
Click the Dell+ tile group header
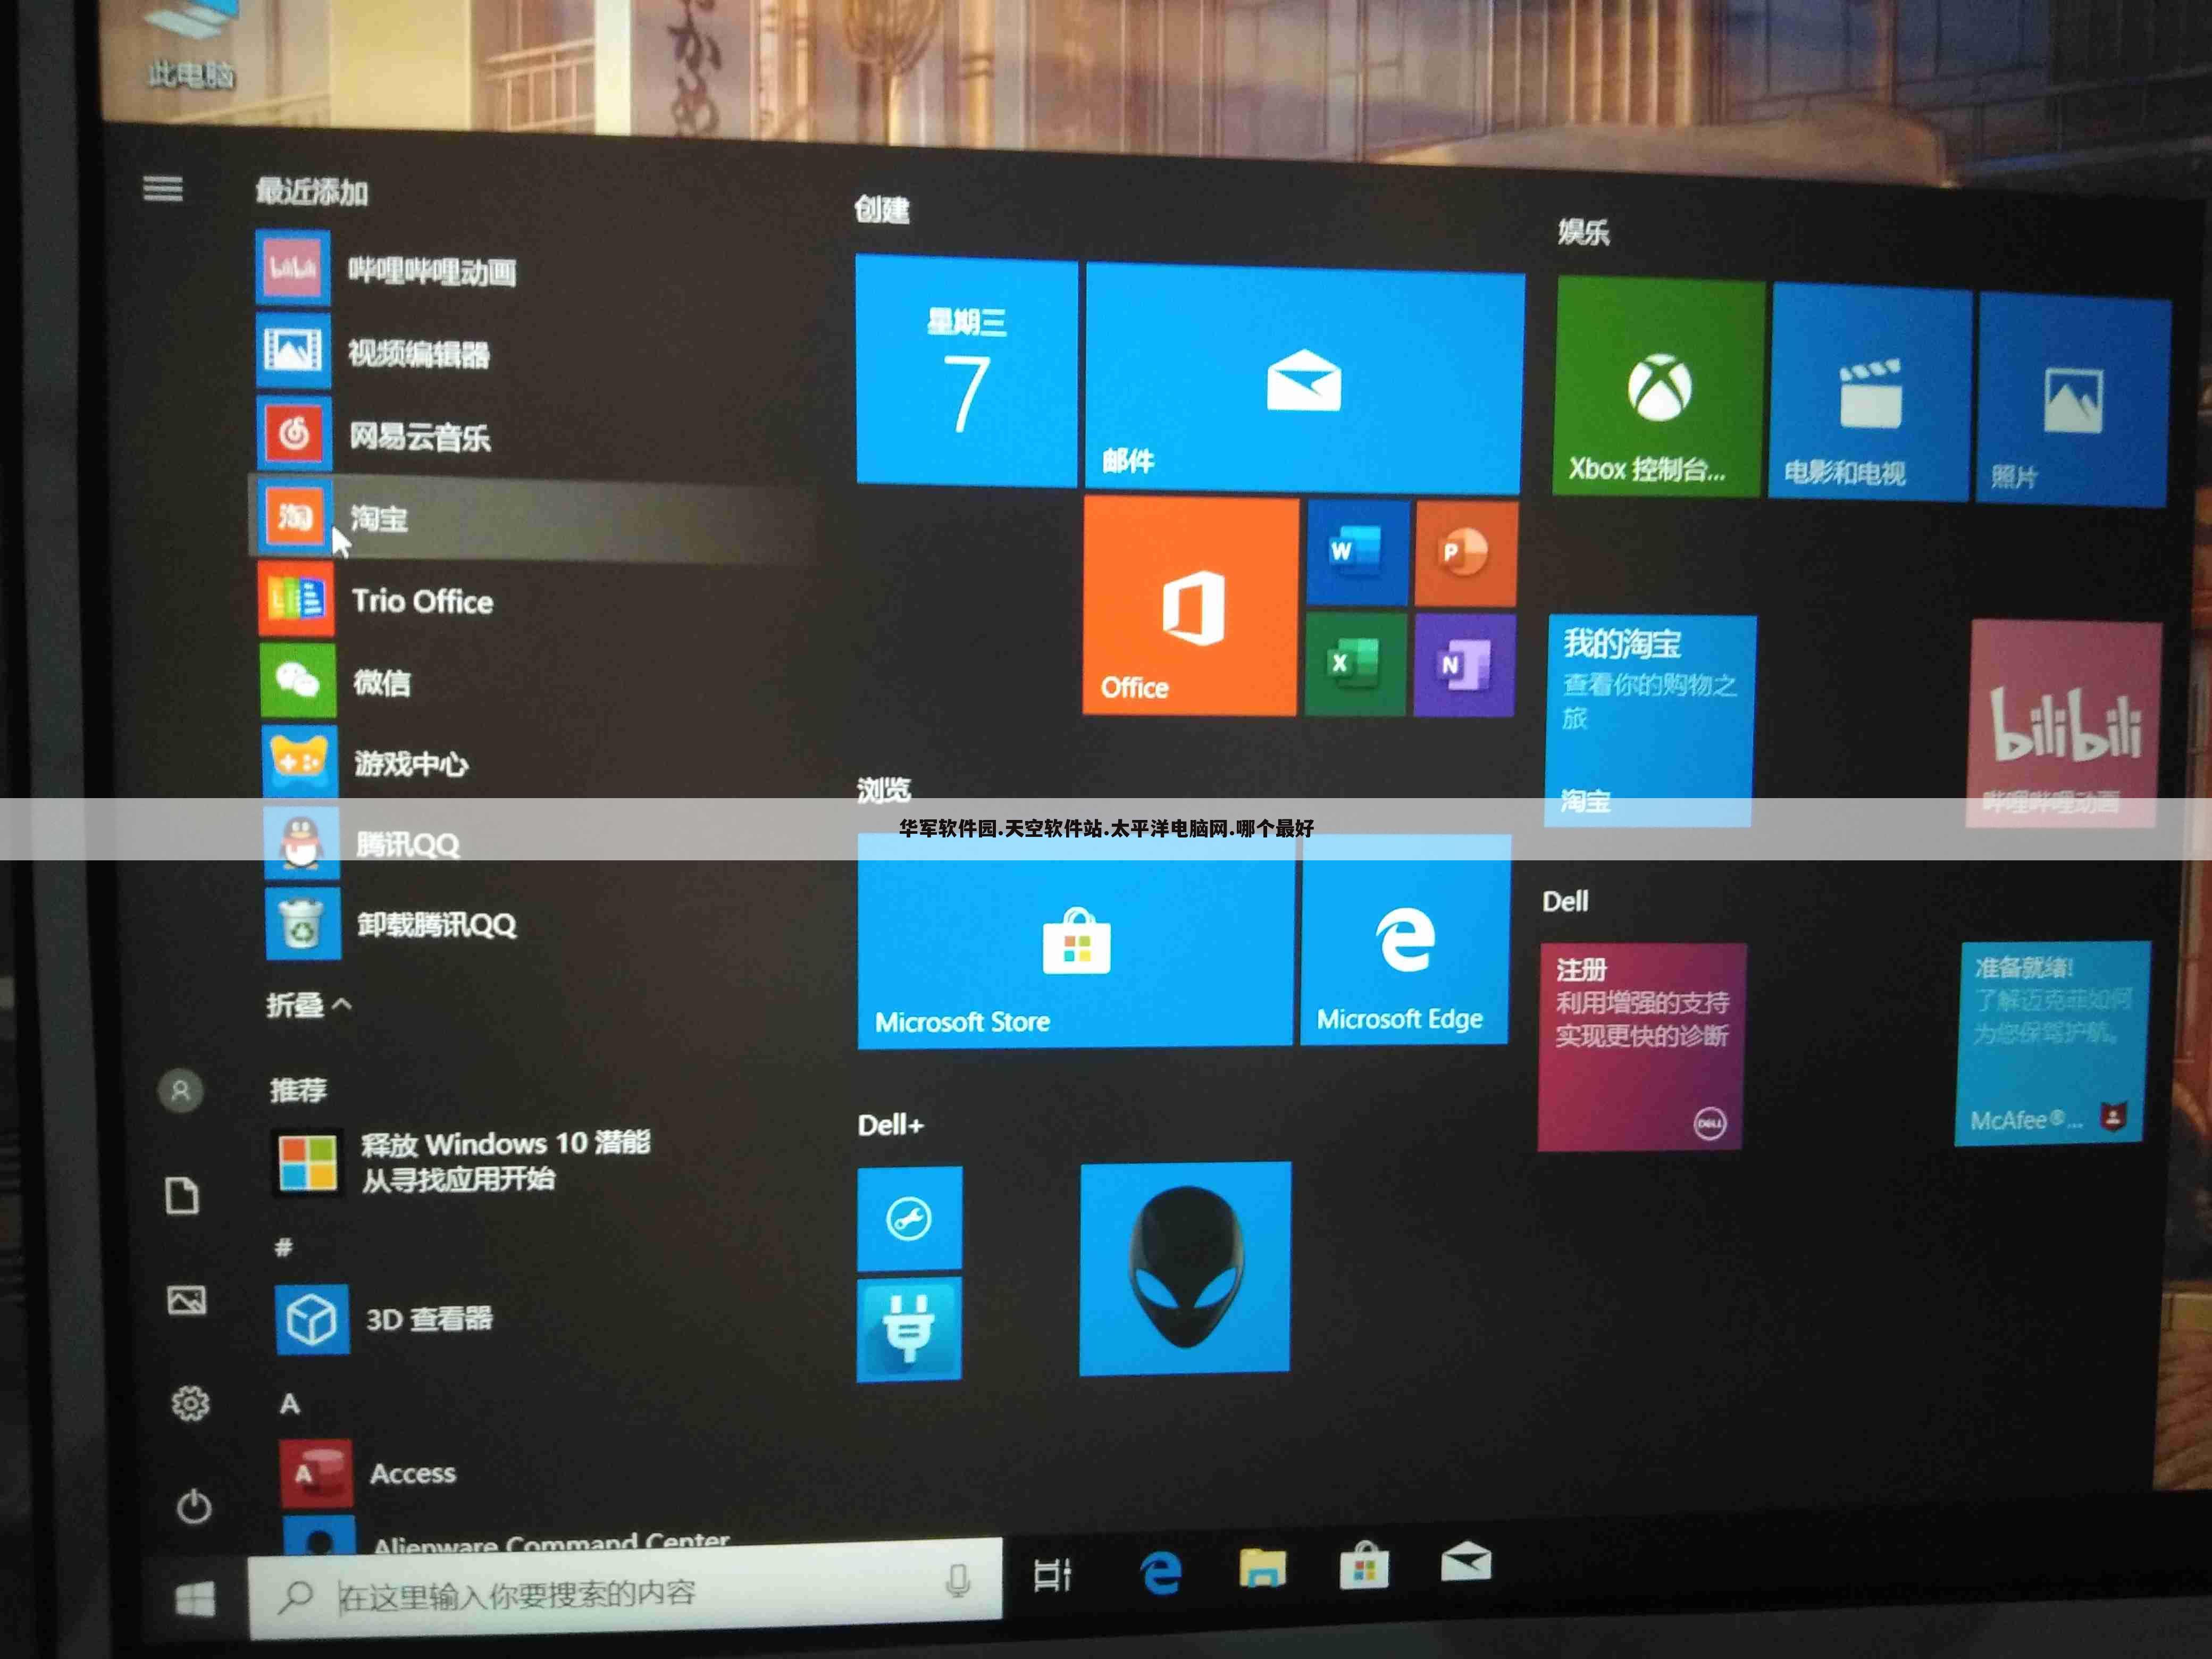[890, 1125]
